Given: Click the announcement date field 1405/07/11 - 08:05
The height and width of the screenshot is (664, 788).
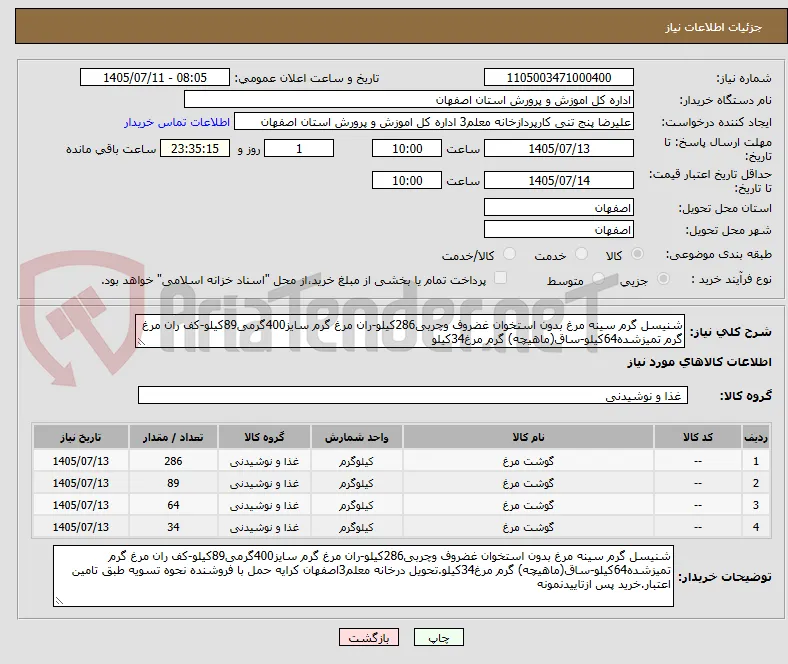Looking at the screenshot, I should pos(155,77).
